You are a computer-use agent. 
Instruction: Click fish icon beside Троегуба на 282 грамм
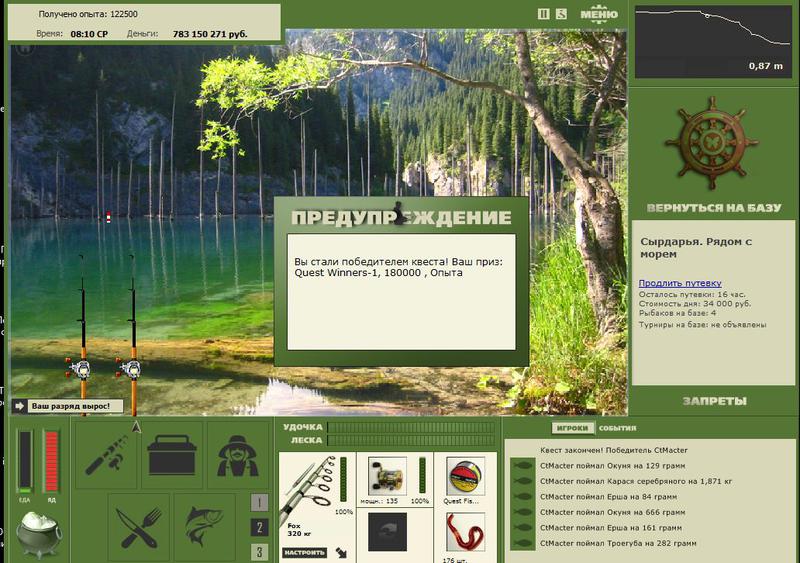coord(523,543)
